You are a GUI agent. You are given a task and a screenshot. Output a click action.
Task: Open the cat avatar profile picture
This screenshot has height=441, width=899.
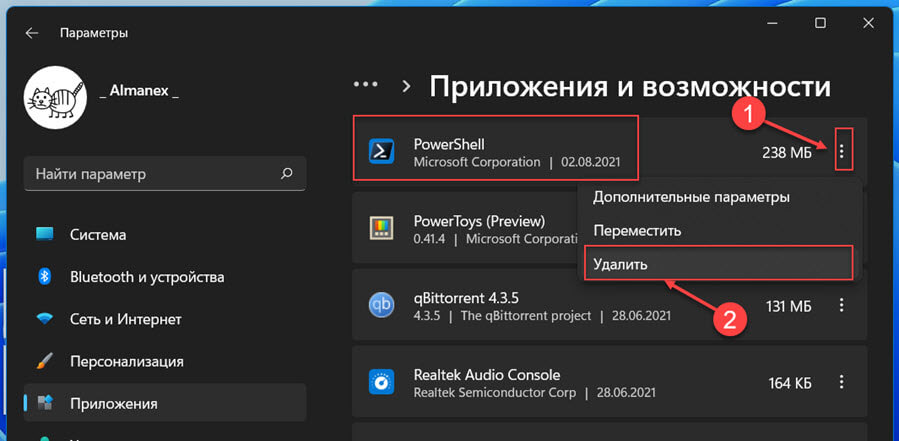(x=55, y=97)
